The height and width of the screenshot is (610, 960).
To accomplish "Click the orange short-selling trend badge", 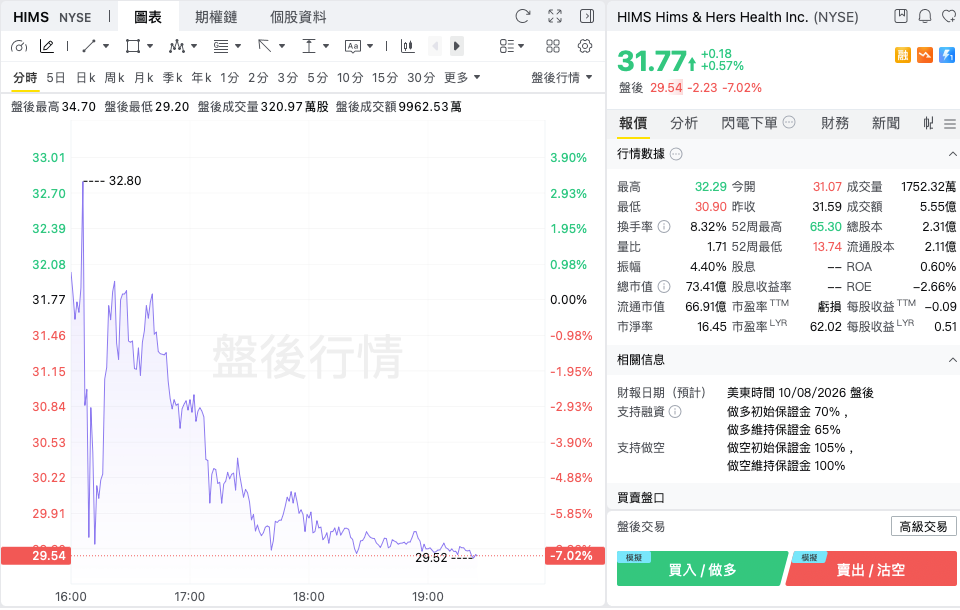I will (924, 55).
